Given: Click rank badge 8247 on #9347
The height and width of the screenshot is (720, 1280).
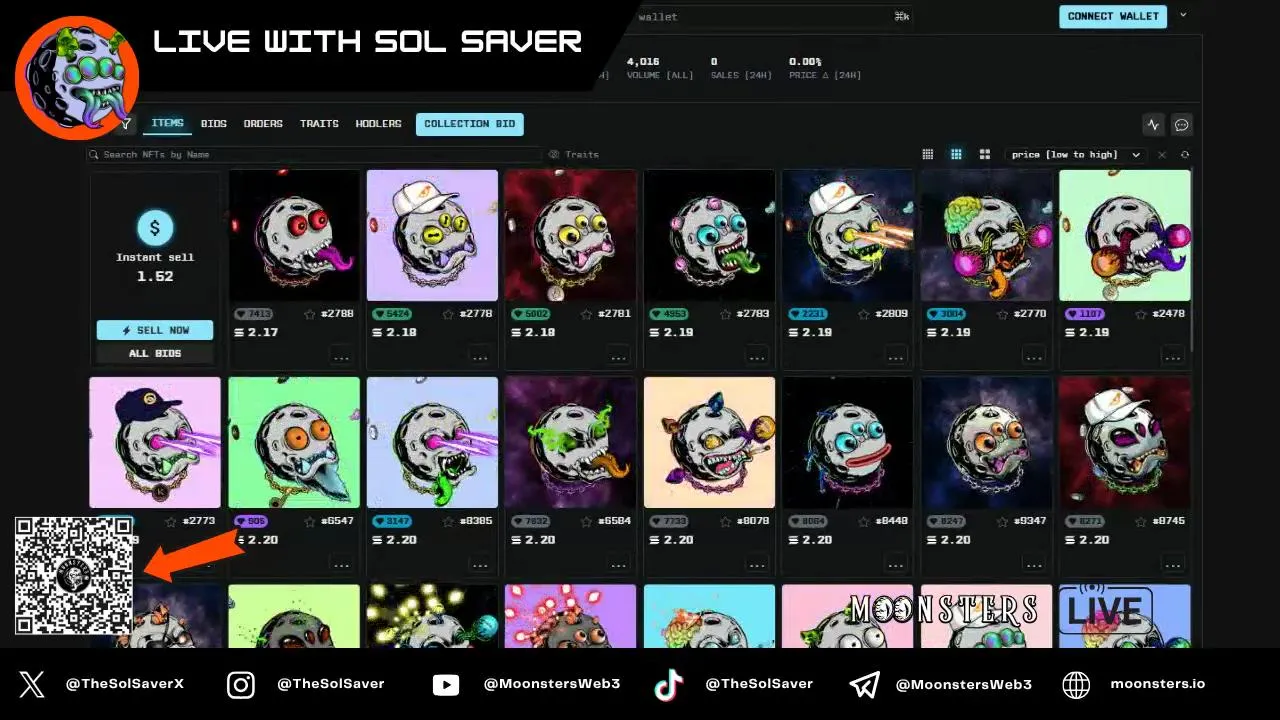Looking at the screenshot, I should click(946, 521).
